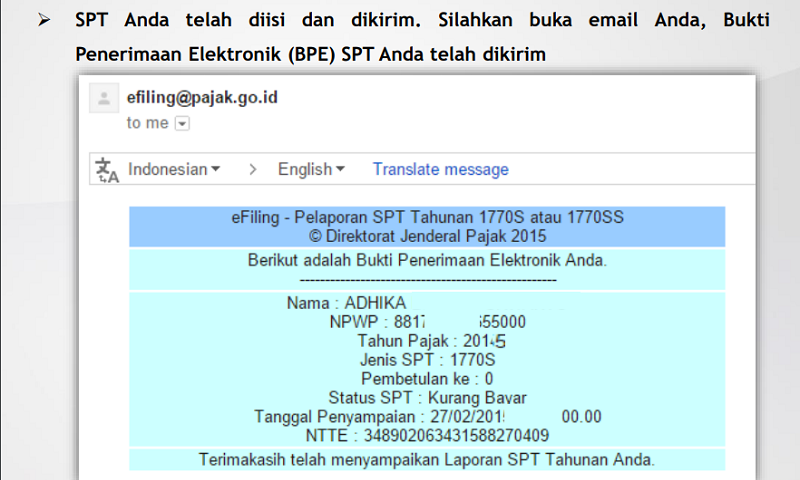The height and width of the screenshot is (480, 800).
Task: Click the Bukti Penerimaan Elektronik Anda line
Action: click(427, 261)
